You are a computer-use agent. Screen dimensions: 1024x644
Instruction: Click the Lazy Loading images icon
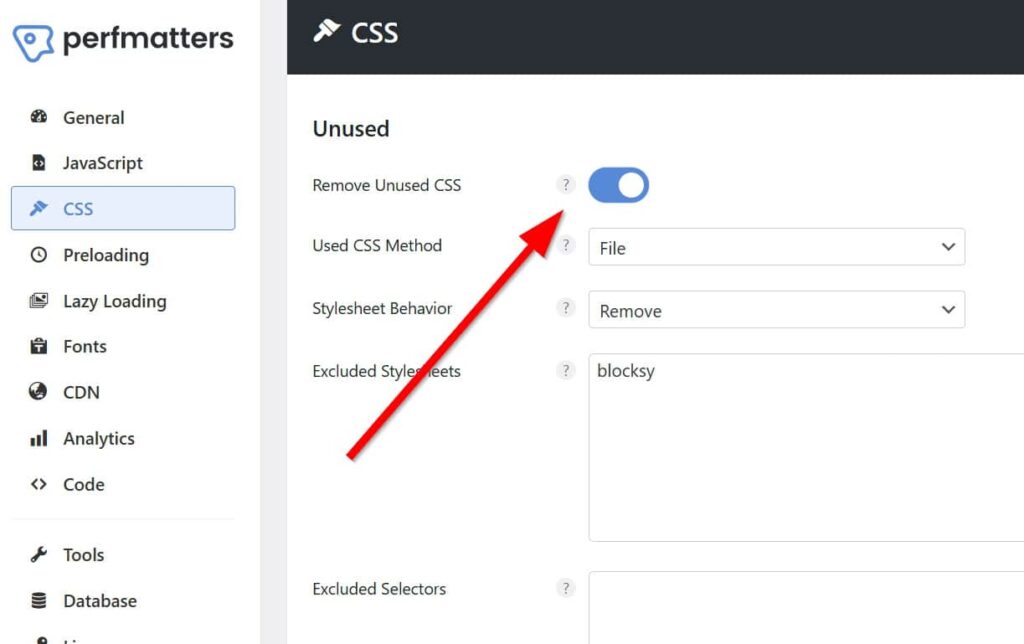39,301
